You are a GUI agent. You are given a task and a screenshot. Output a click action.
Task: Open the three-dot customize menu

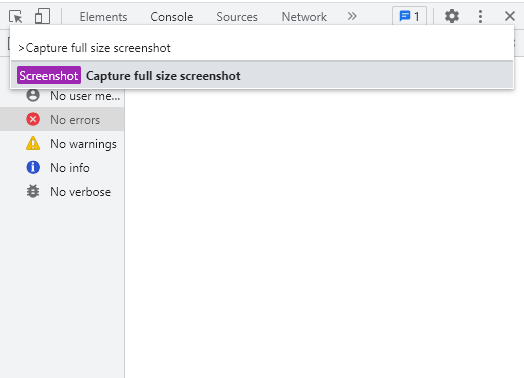pyautogui.click(x=480, y=16)
